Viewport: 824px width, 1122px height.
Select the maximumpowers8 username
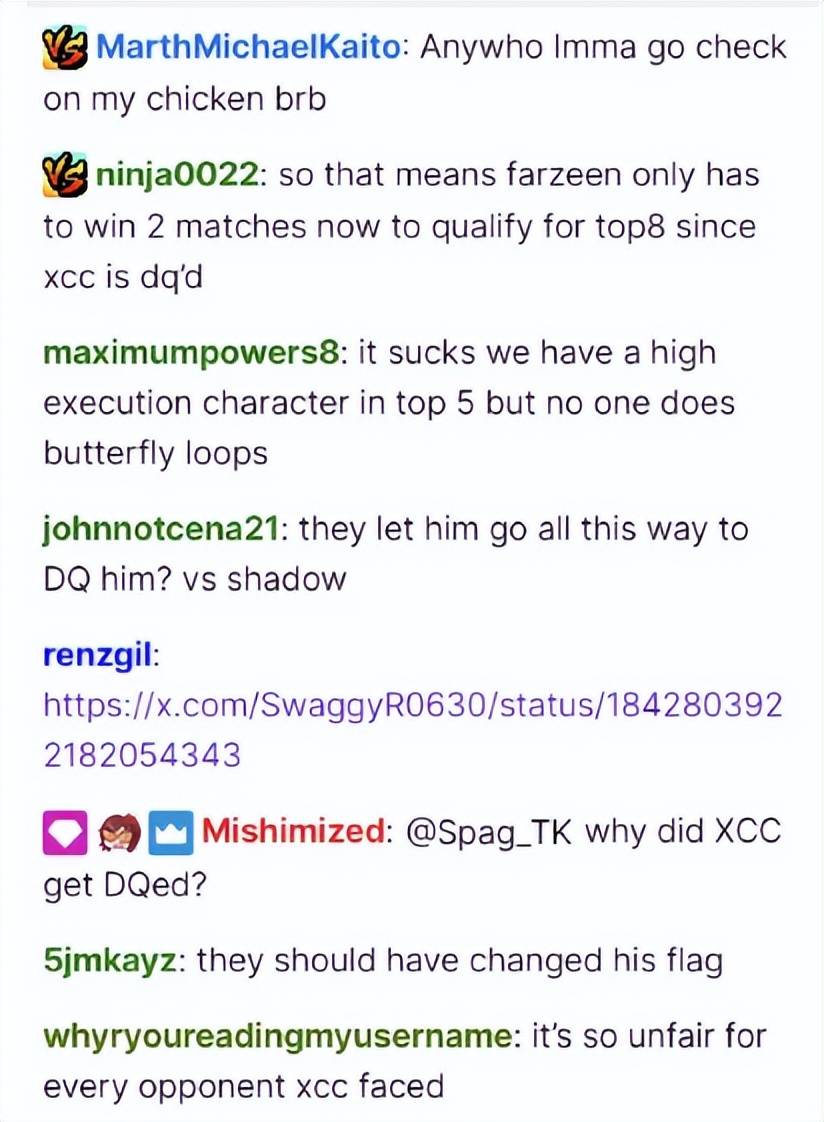point(191,353)
